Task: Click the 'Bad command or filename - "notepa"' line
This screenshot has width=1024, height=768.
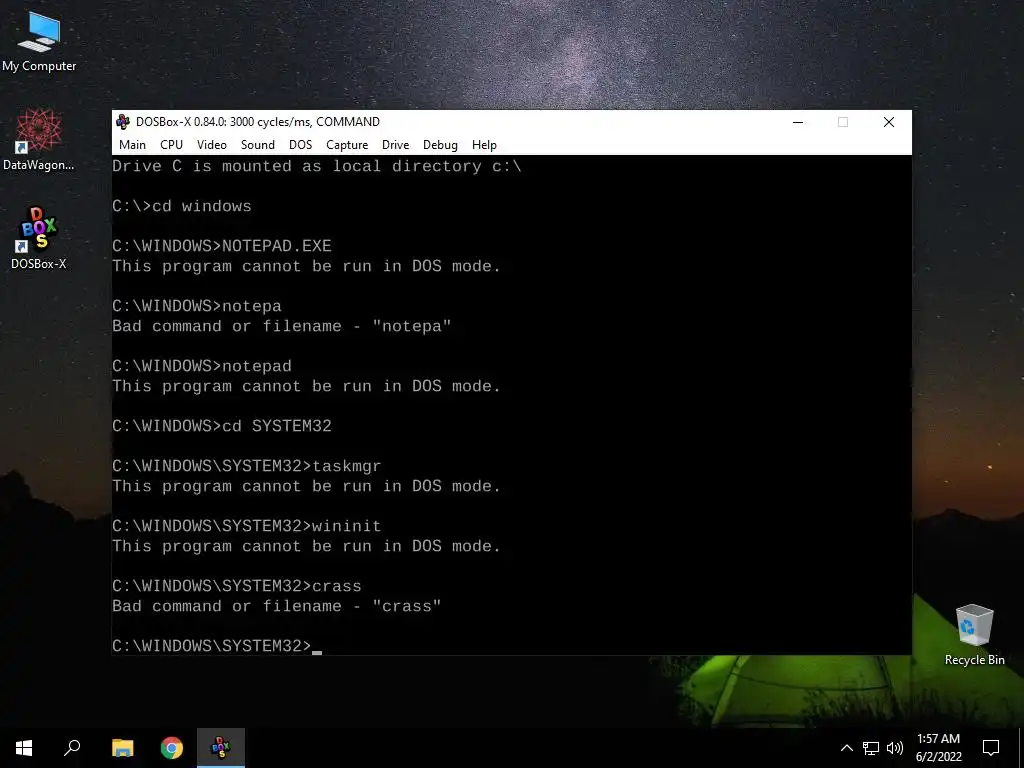Action: pos(281,327)
